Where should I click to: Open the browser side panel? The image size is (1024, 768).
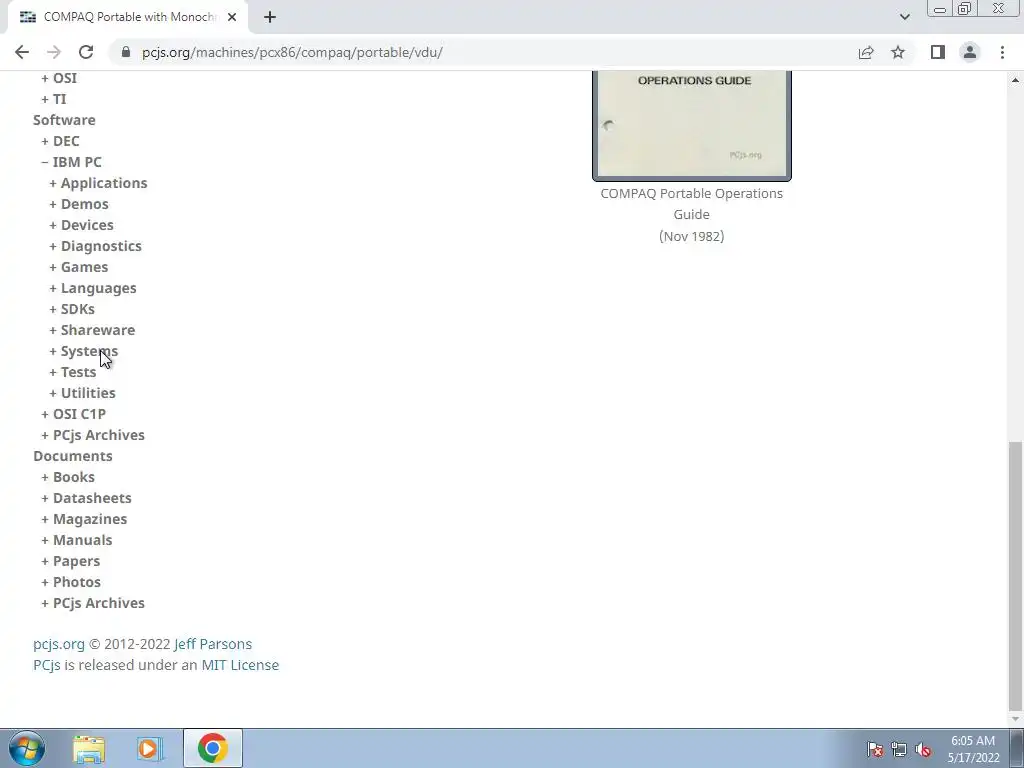click(x=938, y=52)
